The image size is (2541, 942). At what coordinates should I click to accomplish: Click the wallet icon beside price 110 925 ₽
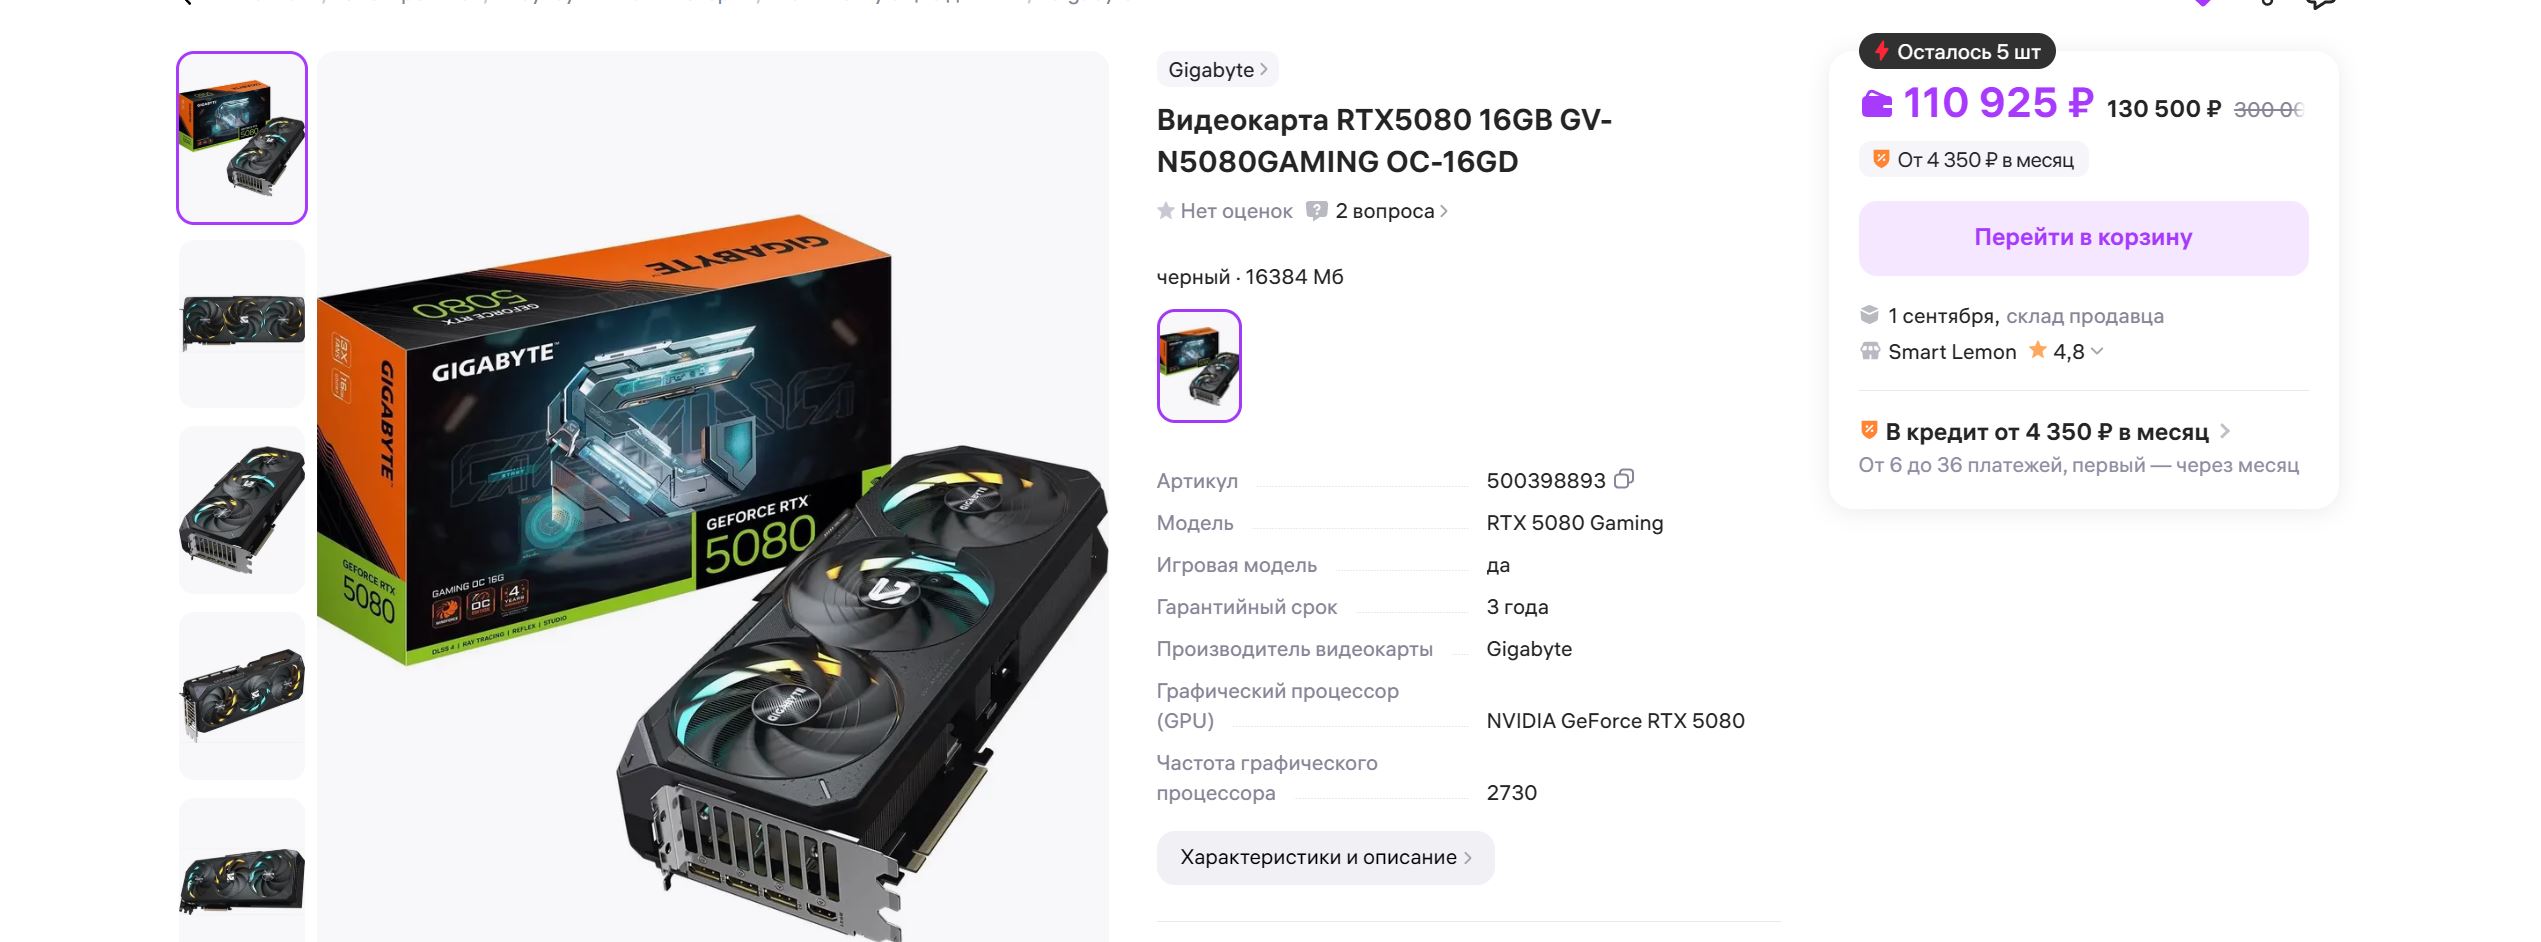click(1876, 103)
